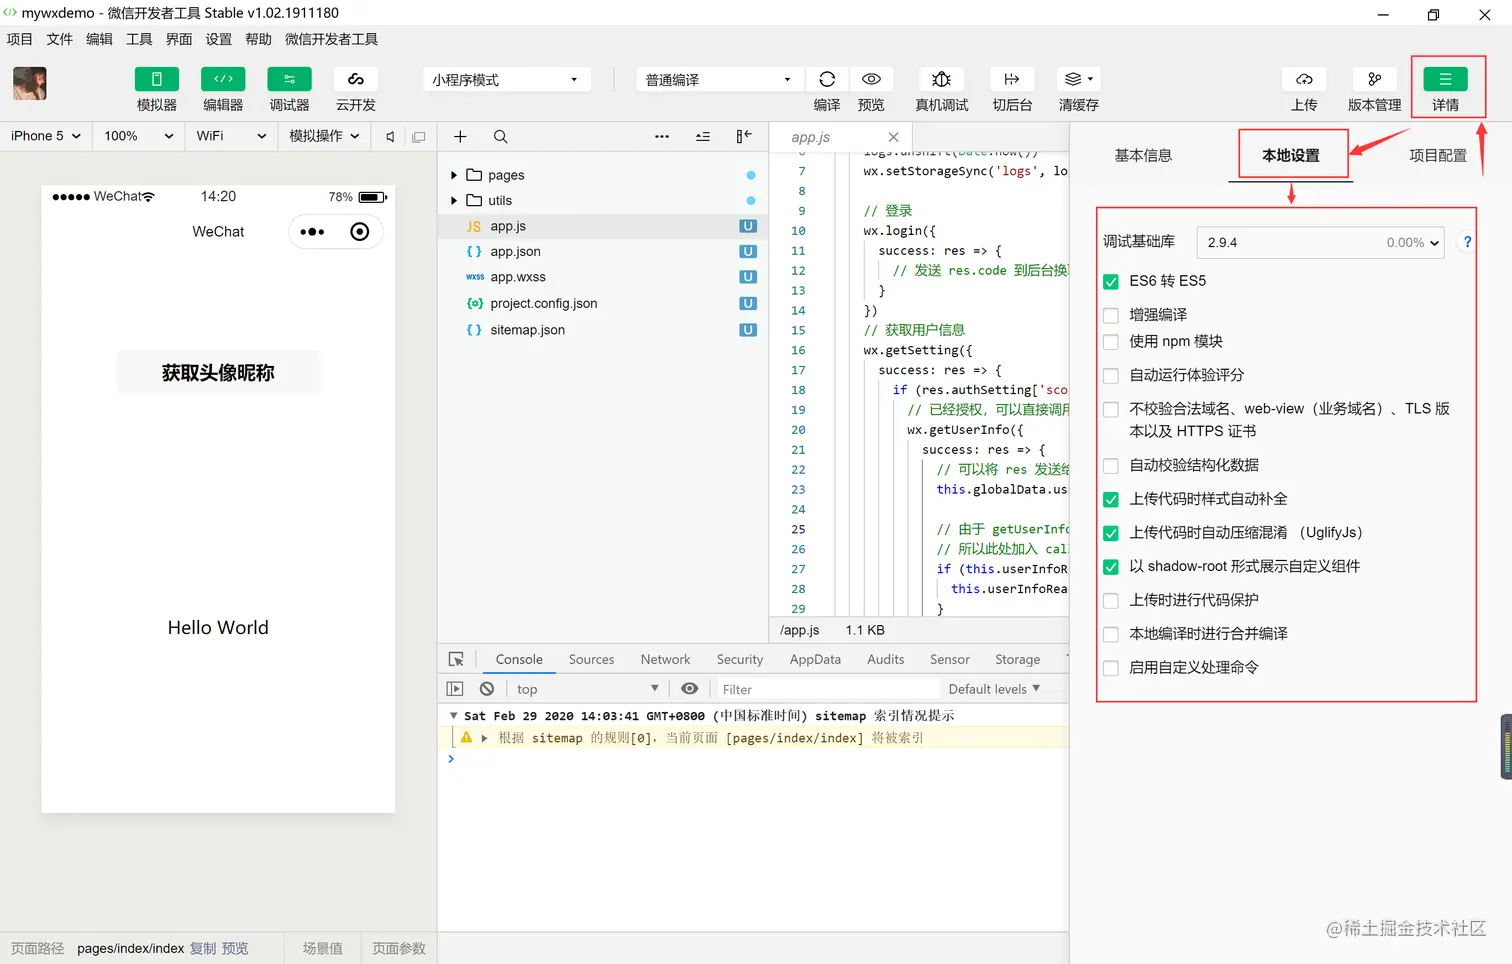Switch to the 项目配置 tab

coord(1438,155)
